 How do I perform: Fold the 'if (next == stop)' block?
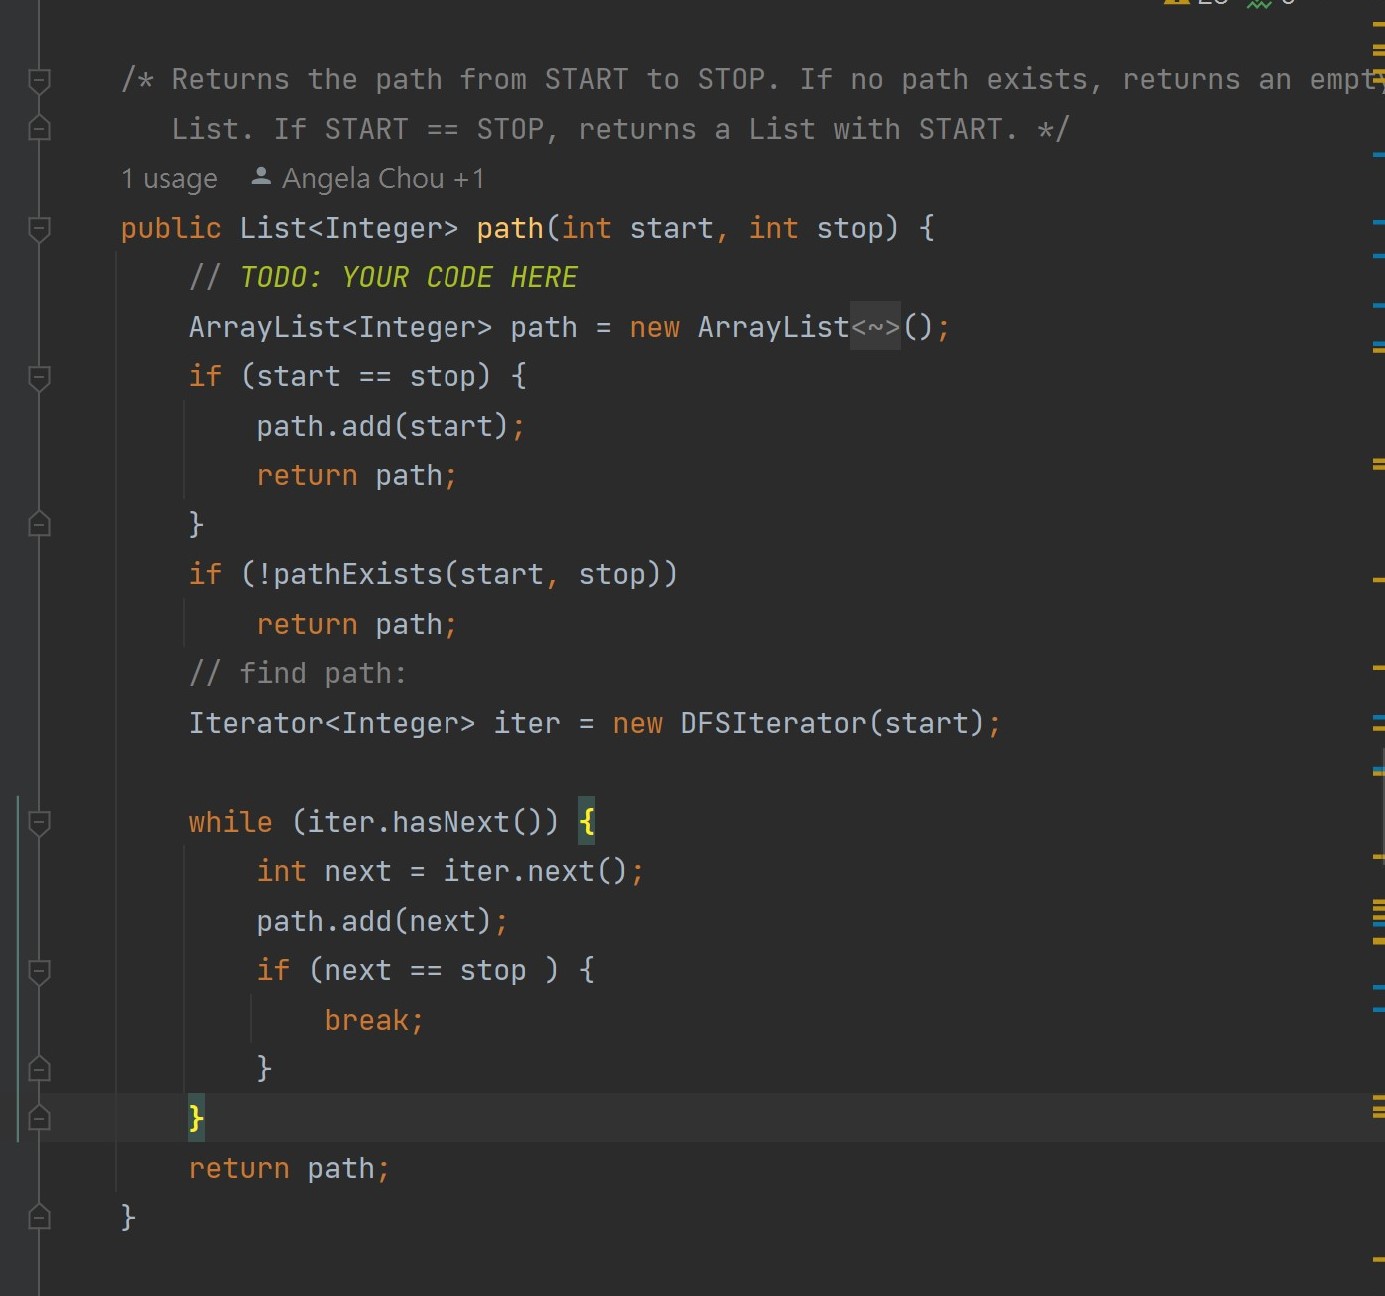39,971
